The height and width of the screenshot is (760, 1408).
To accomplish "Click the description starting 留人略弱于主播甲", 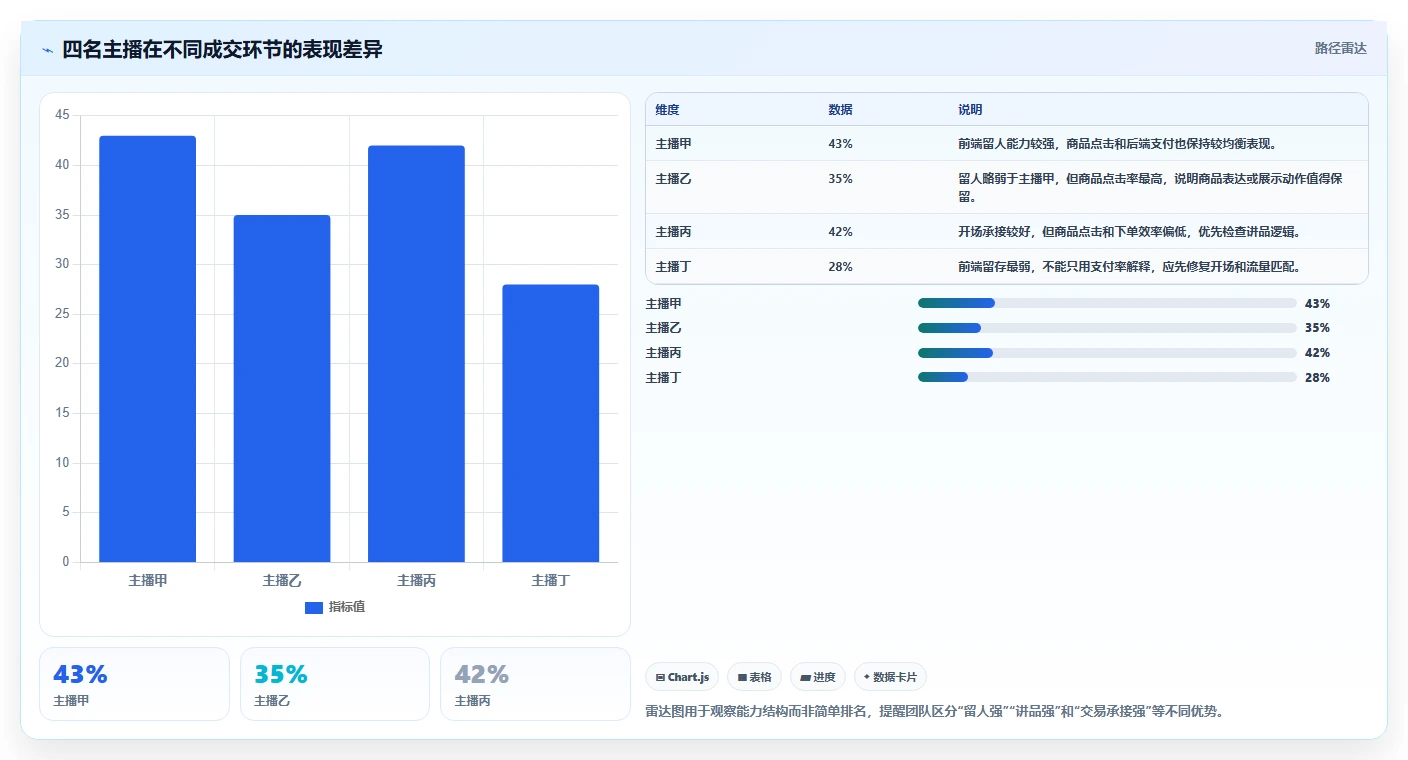I will click(x=1150, y=188).
